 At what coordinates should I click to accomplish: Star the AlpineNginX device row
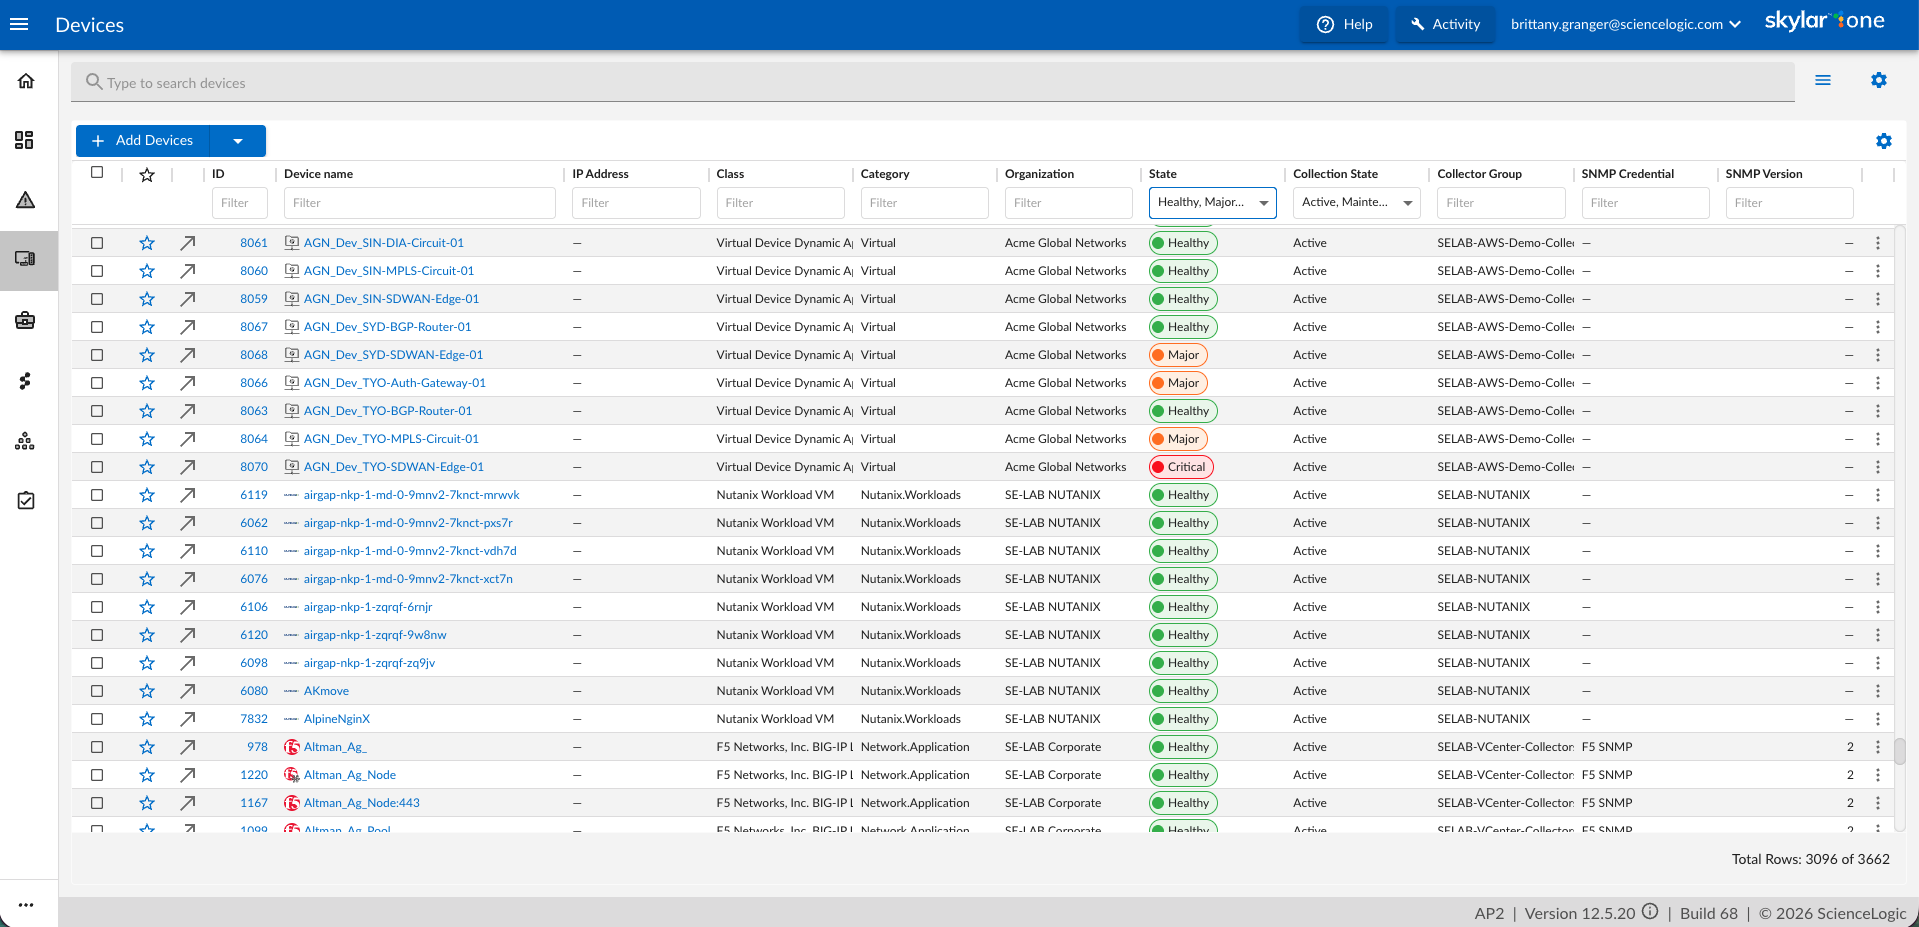(147, 719)
